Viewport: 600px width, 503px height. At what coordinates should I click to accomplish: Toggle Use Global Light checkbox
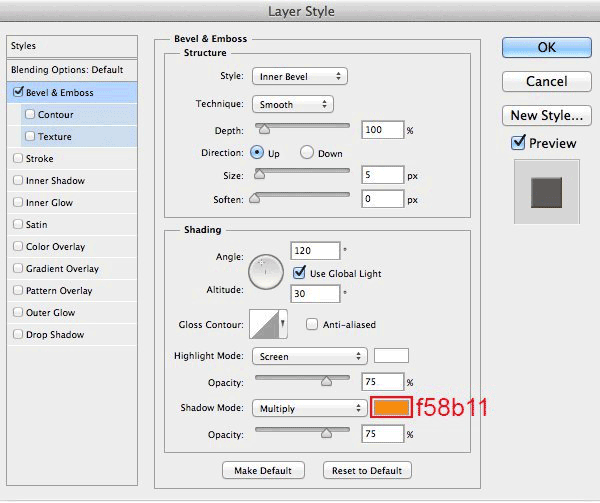coord(299,273)
